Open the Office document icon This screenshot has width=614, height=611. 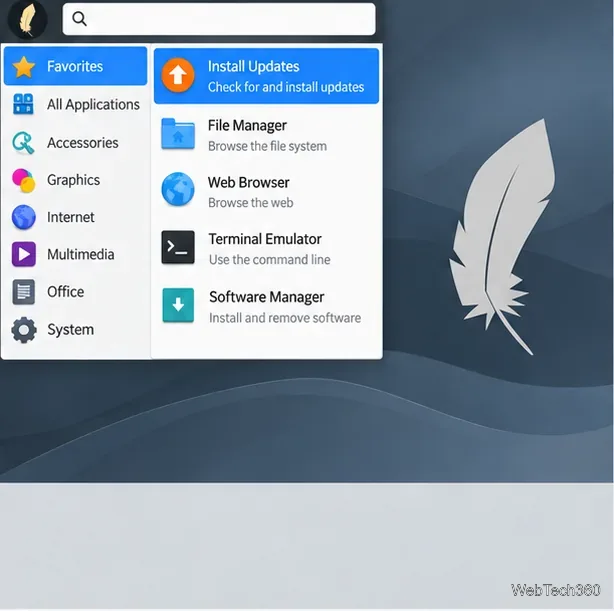point(23,292)
